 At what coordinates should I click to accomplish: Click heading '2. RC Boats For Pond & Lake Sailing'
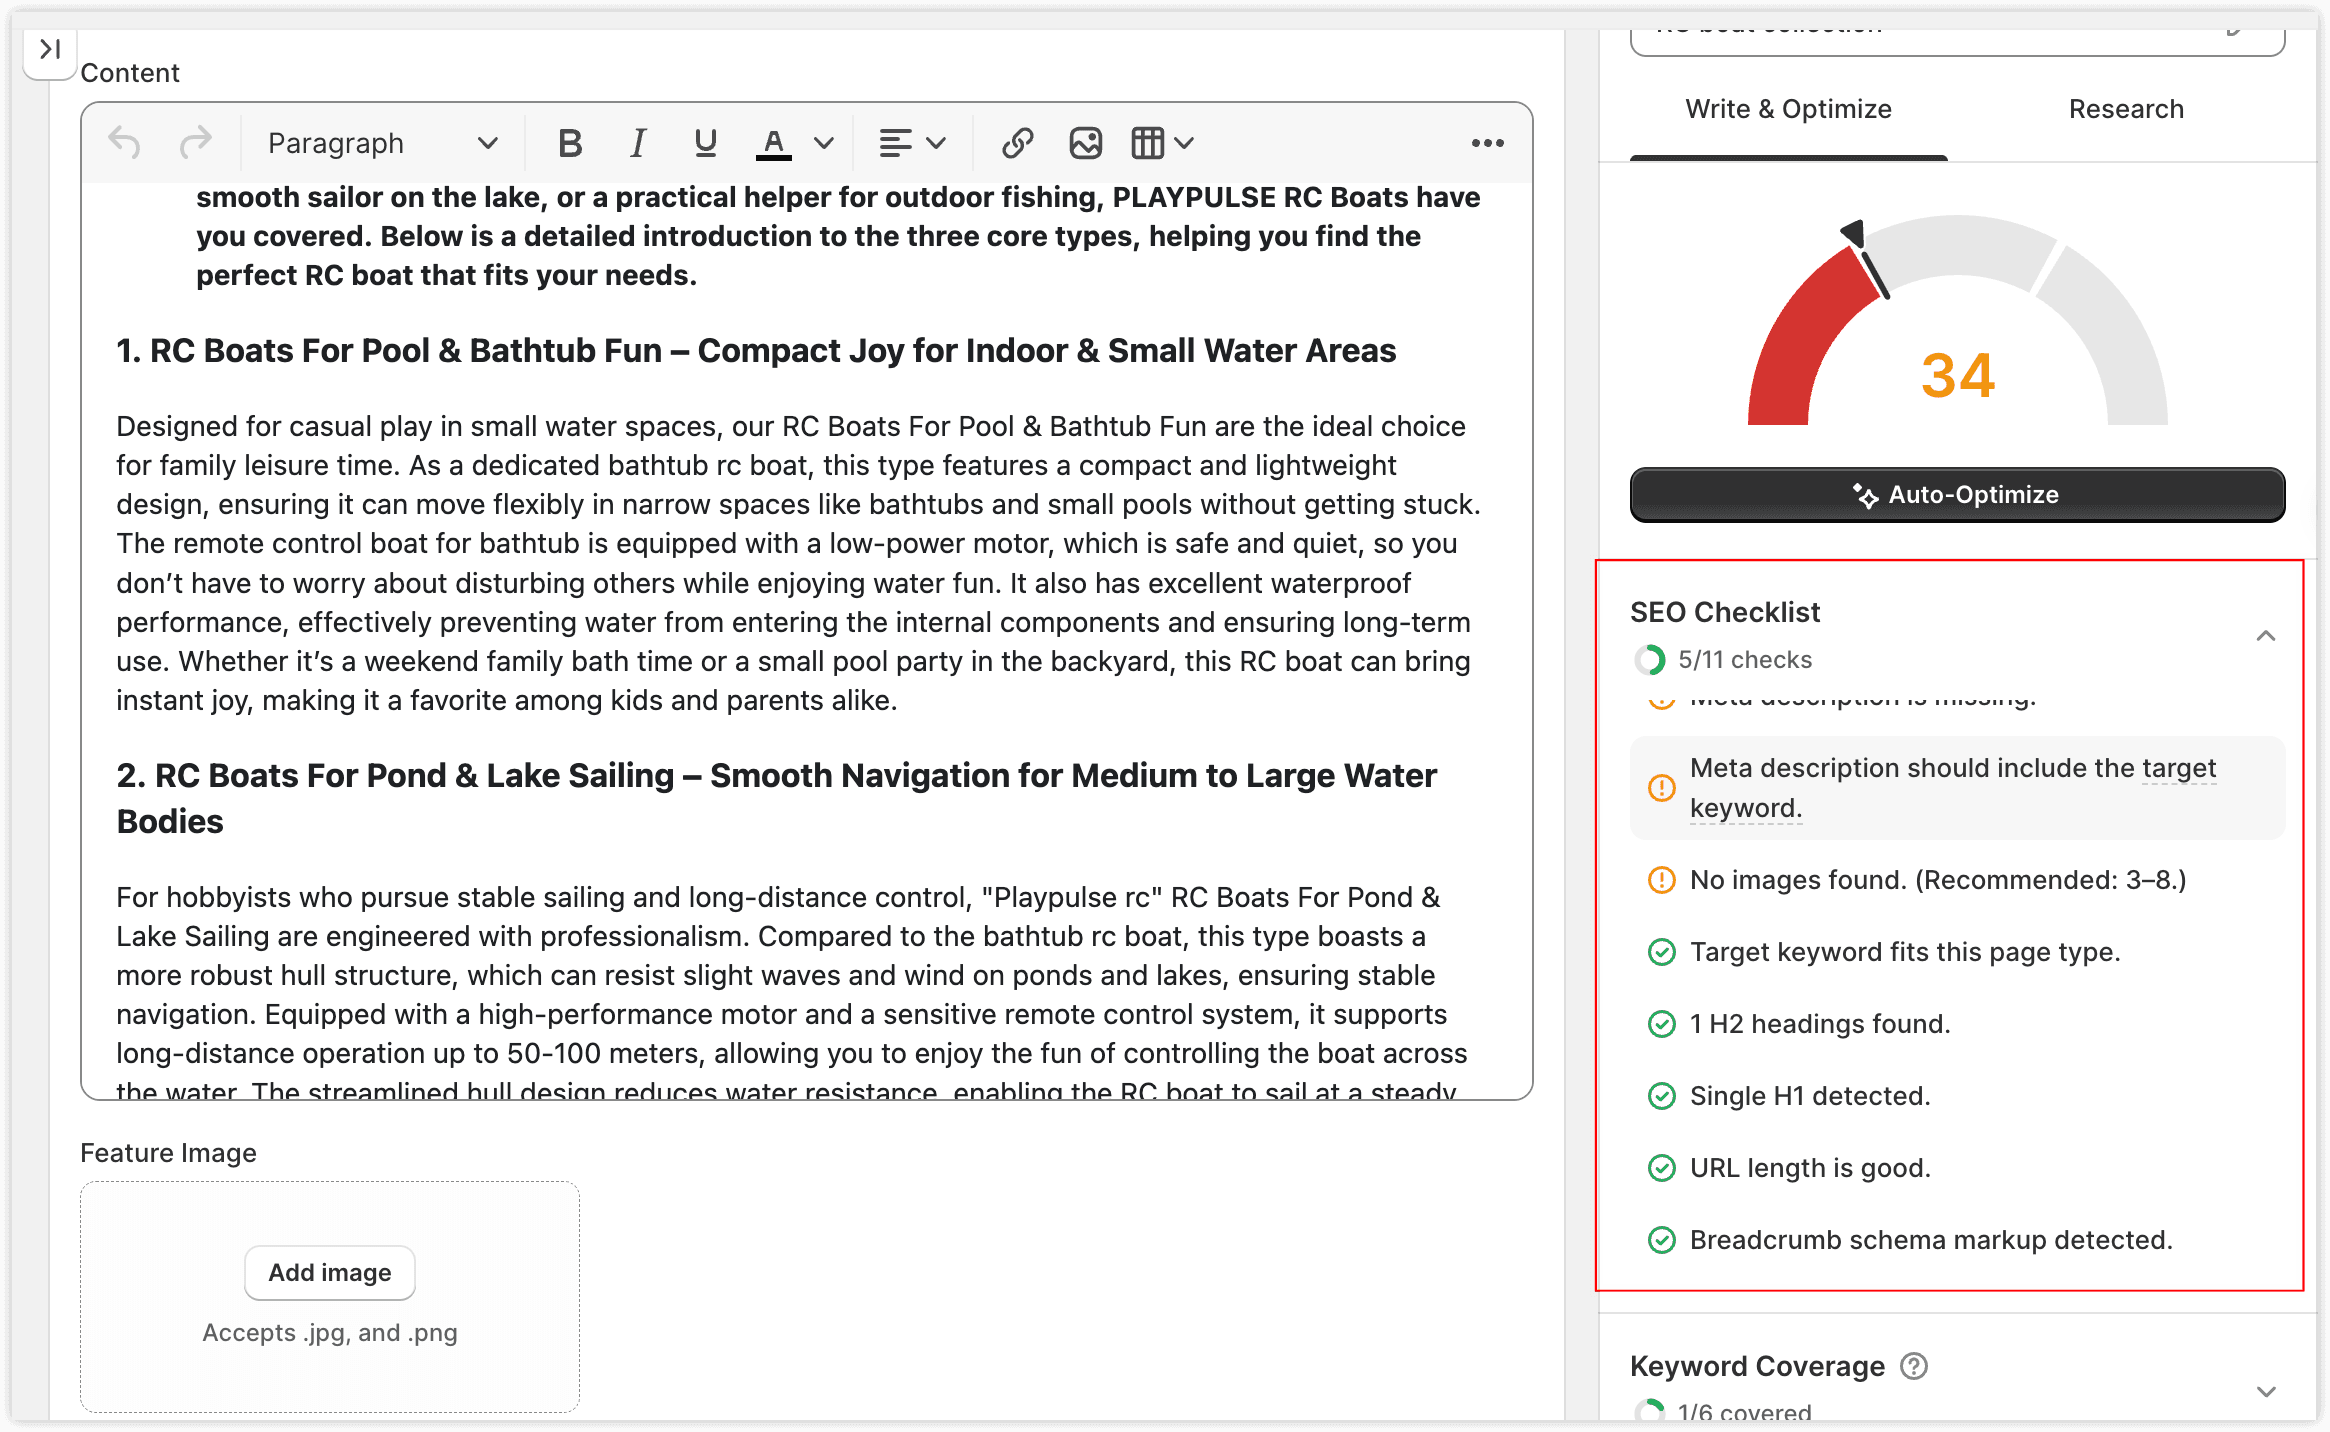pos(777,798)
